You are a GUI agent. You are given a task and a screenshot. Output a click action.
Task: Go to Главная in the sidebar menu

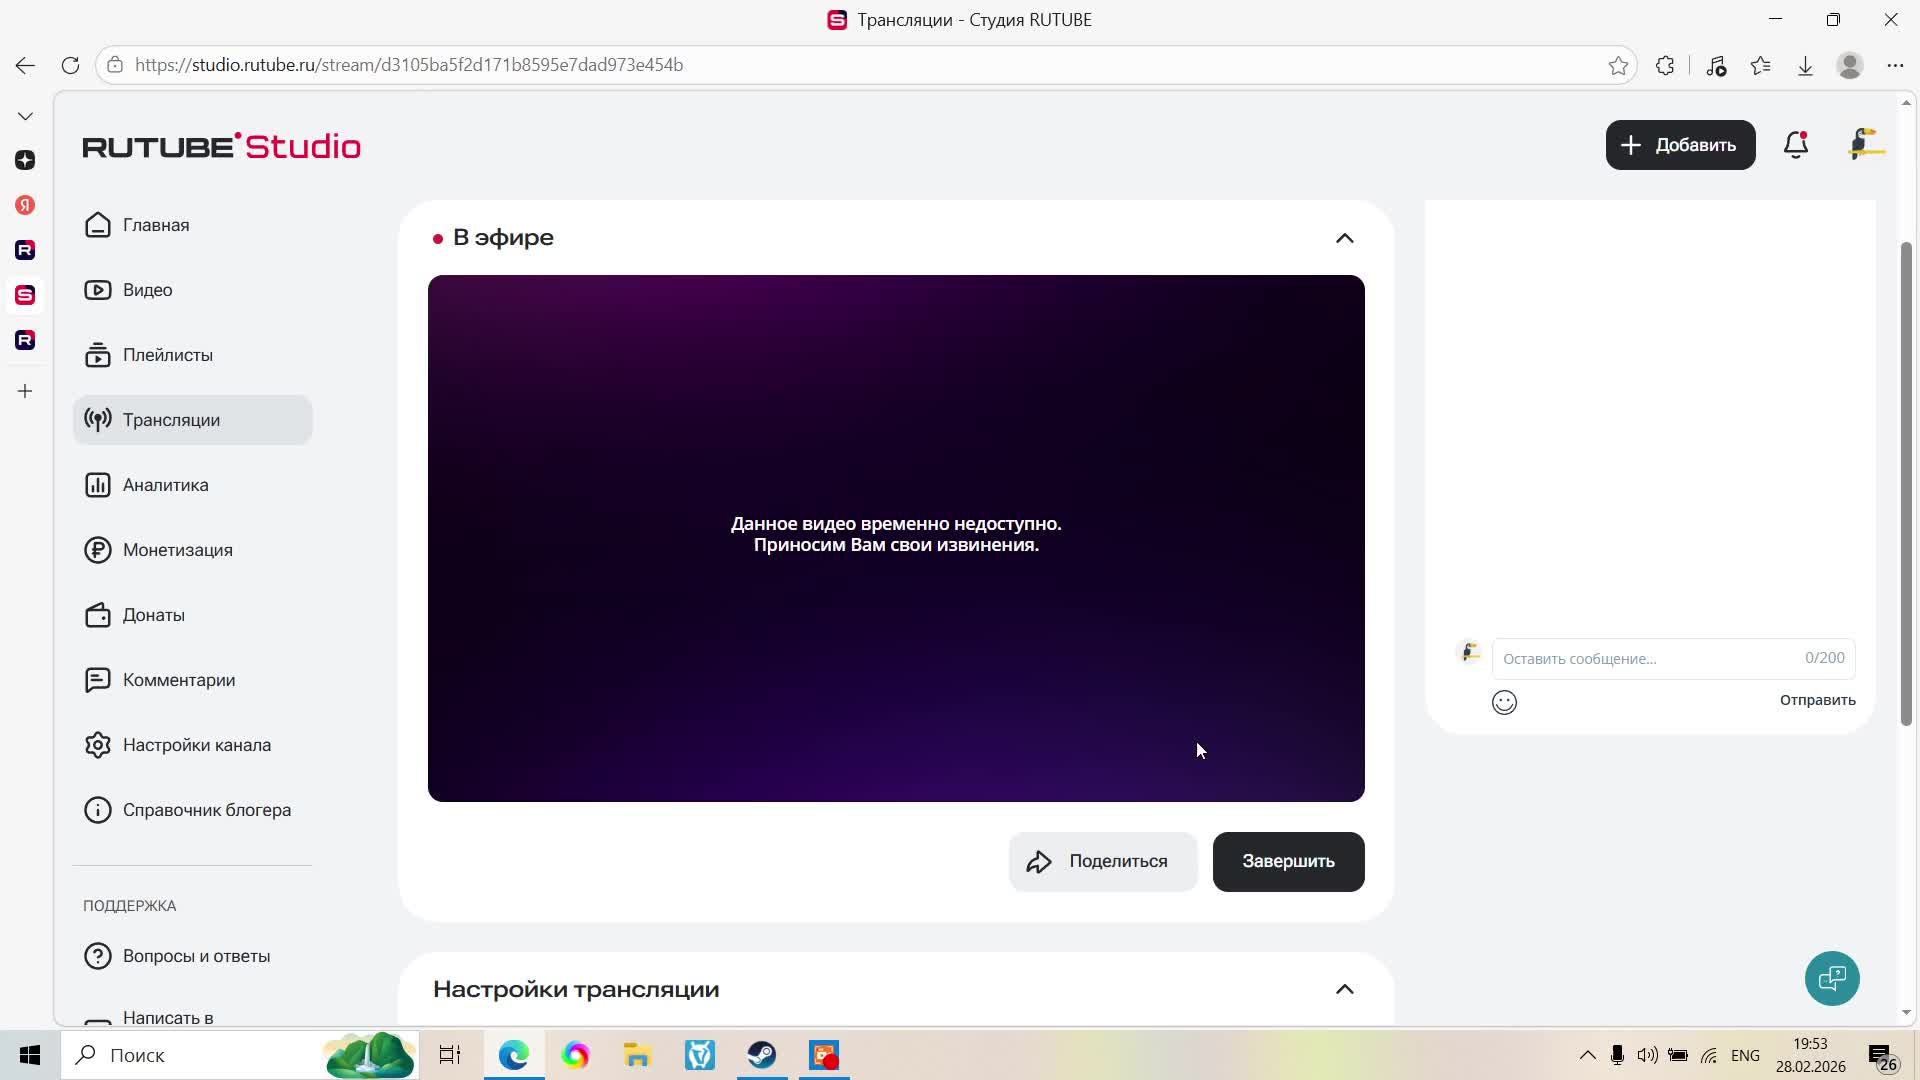pos(156,225)
